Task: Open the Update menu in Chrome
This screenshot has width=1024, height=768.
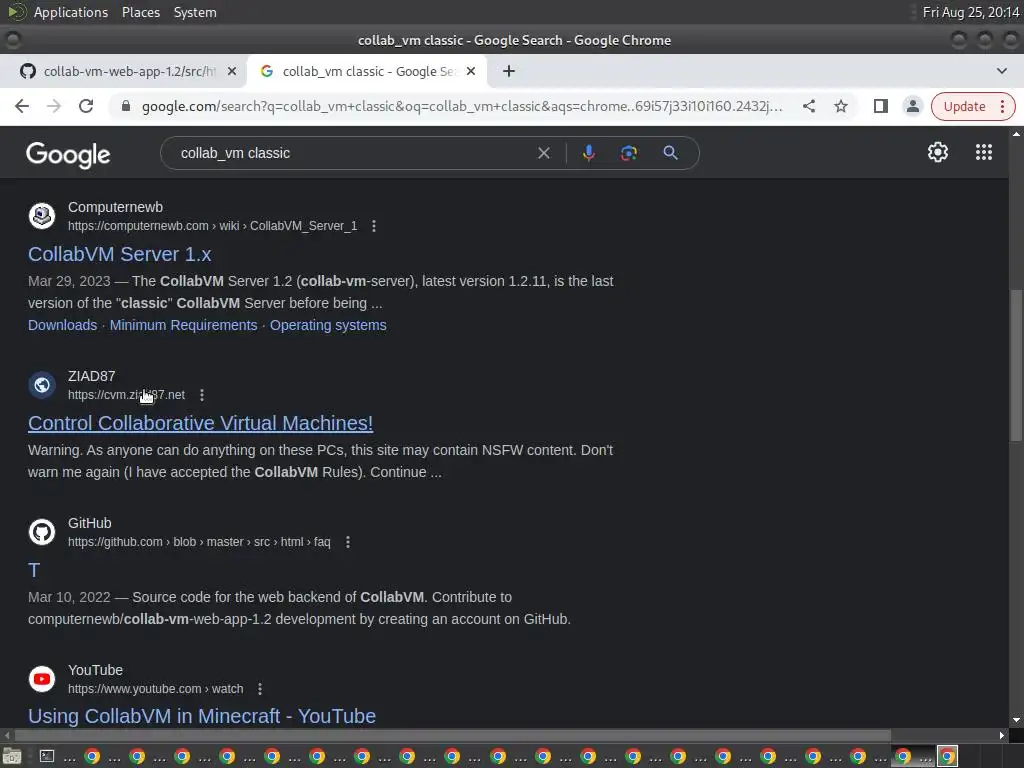Action: (973, 106)
